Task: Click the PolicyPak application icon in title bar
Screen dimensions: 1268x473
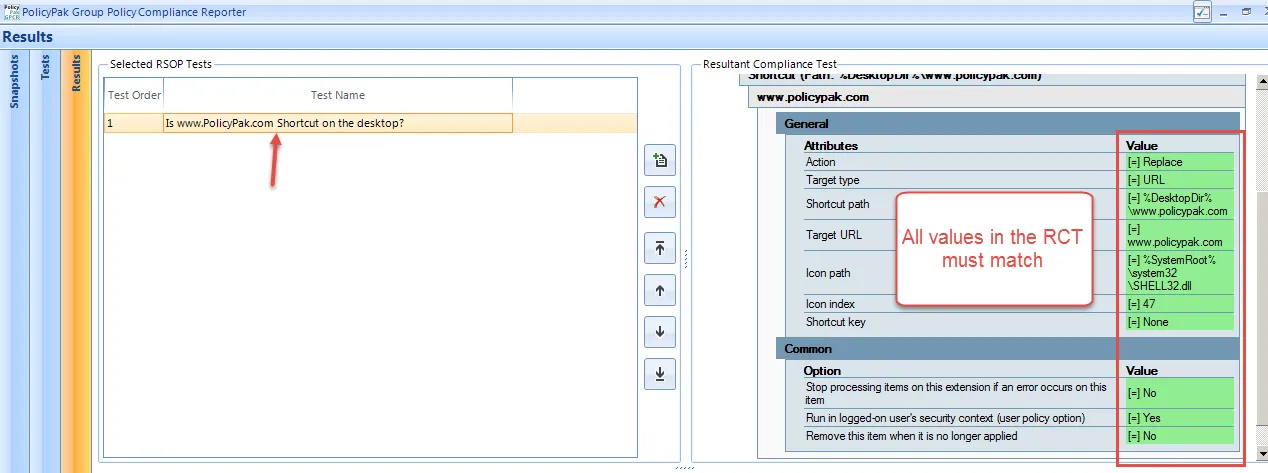Action: tap(10, 11)
